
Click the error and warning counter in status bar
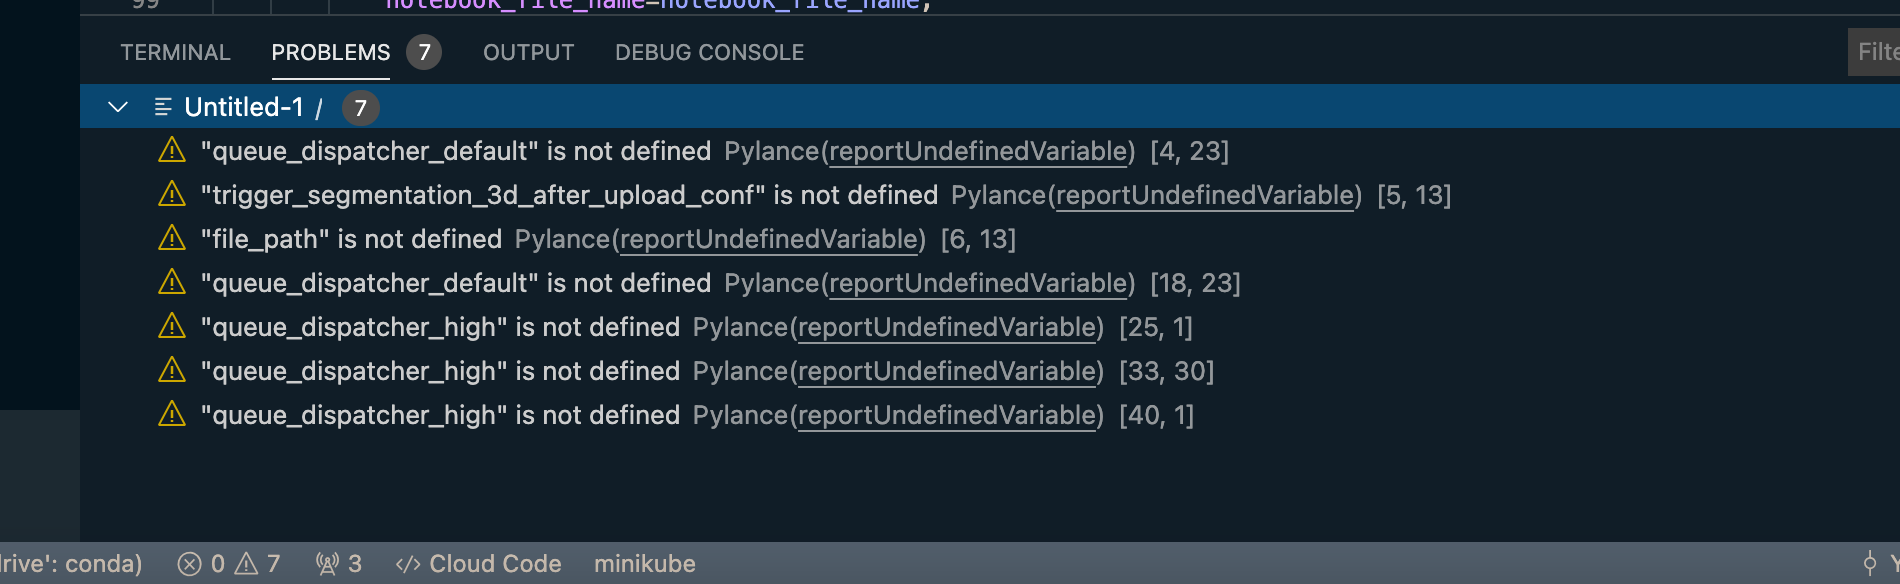(228, 563)
